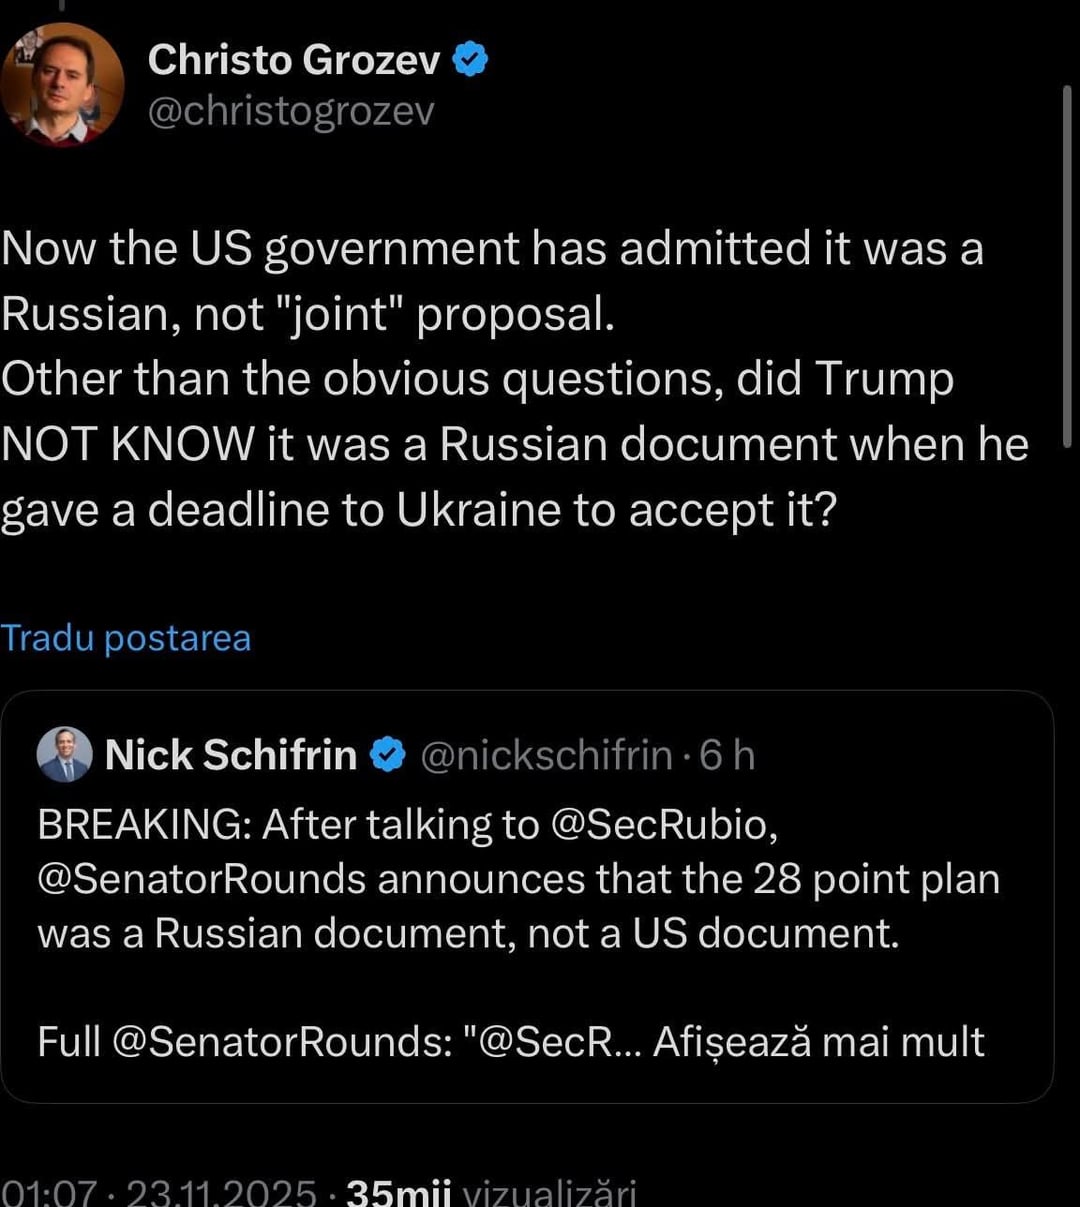Click Nick Schifrin's verified badge icon
The width and height of the screenshot is (1080, 1207).
pyautogui.click(x=388, y=755)
